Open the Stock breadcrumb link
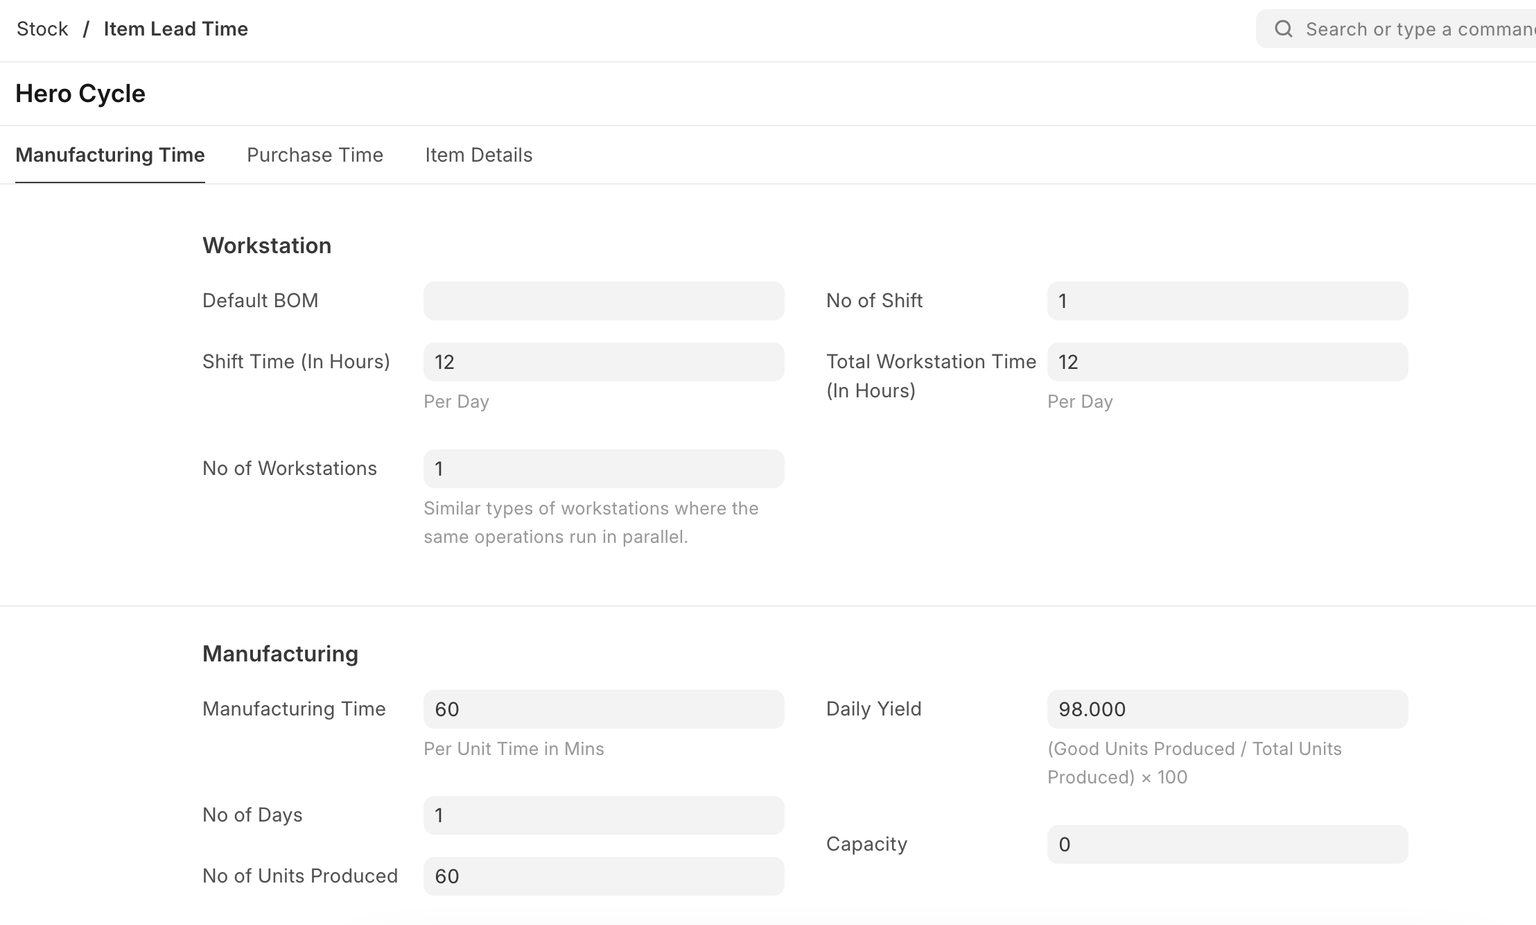The width and height of the screenshot is (1536, 925). click(42, 29)
